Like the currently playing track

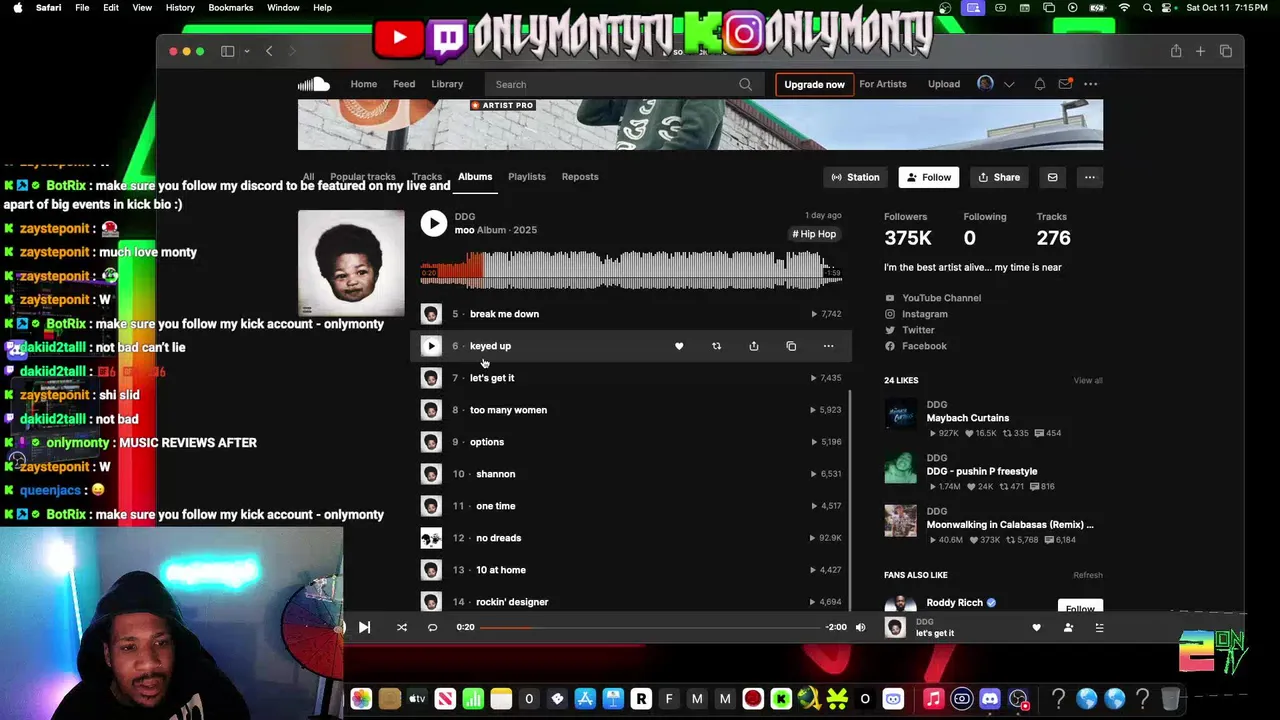(1036, 627)
